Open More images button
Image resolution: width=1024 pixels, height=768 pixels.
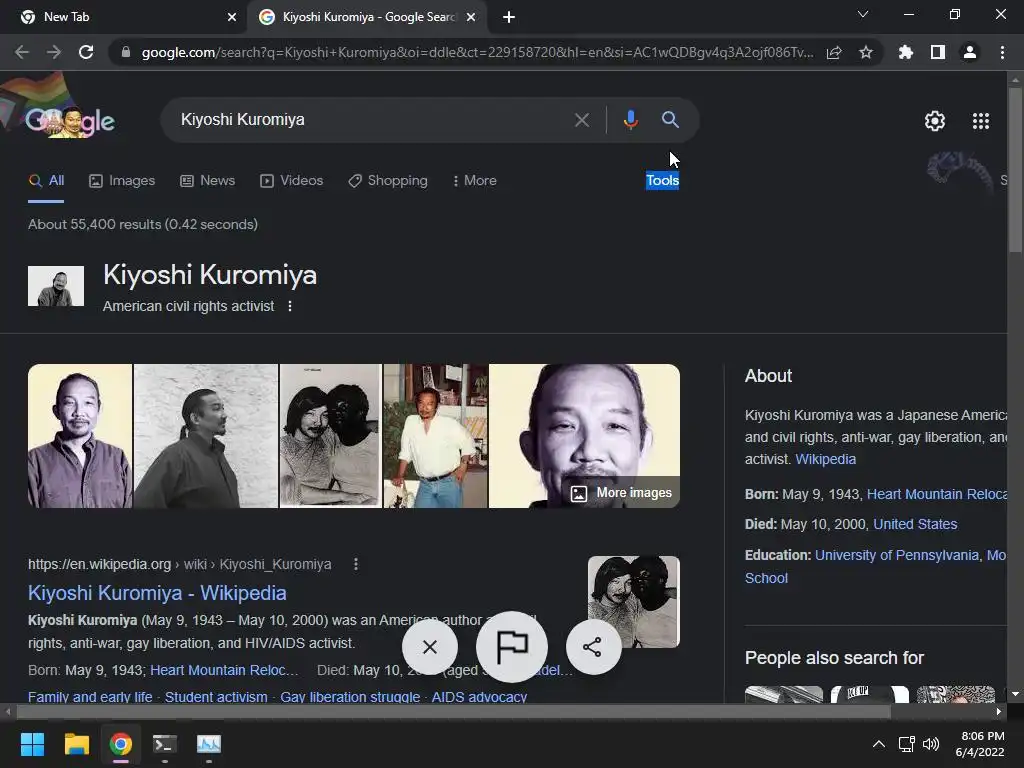point(621,493)
